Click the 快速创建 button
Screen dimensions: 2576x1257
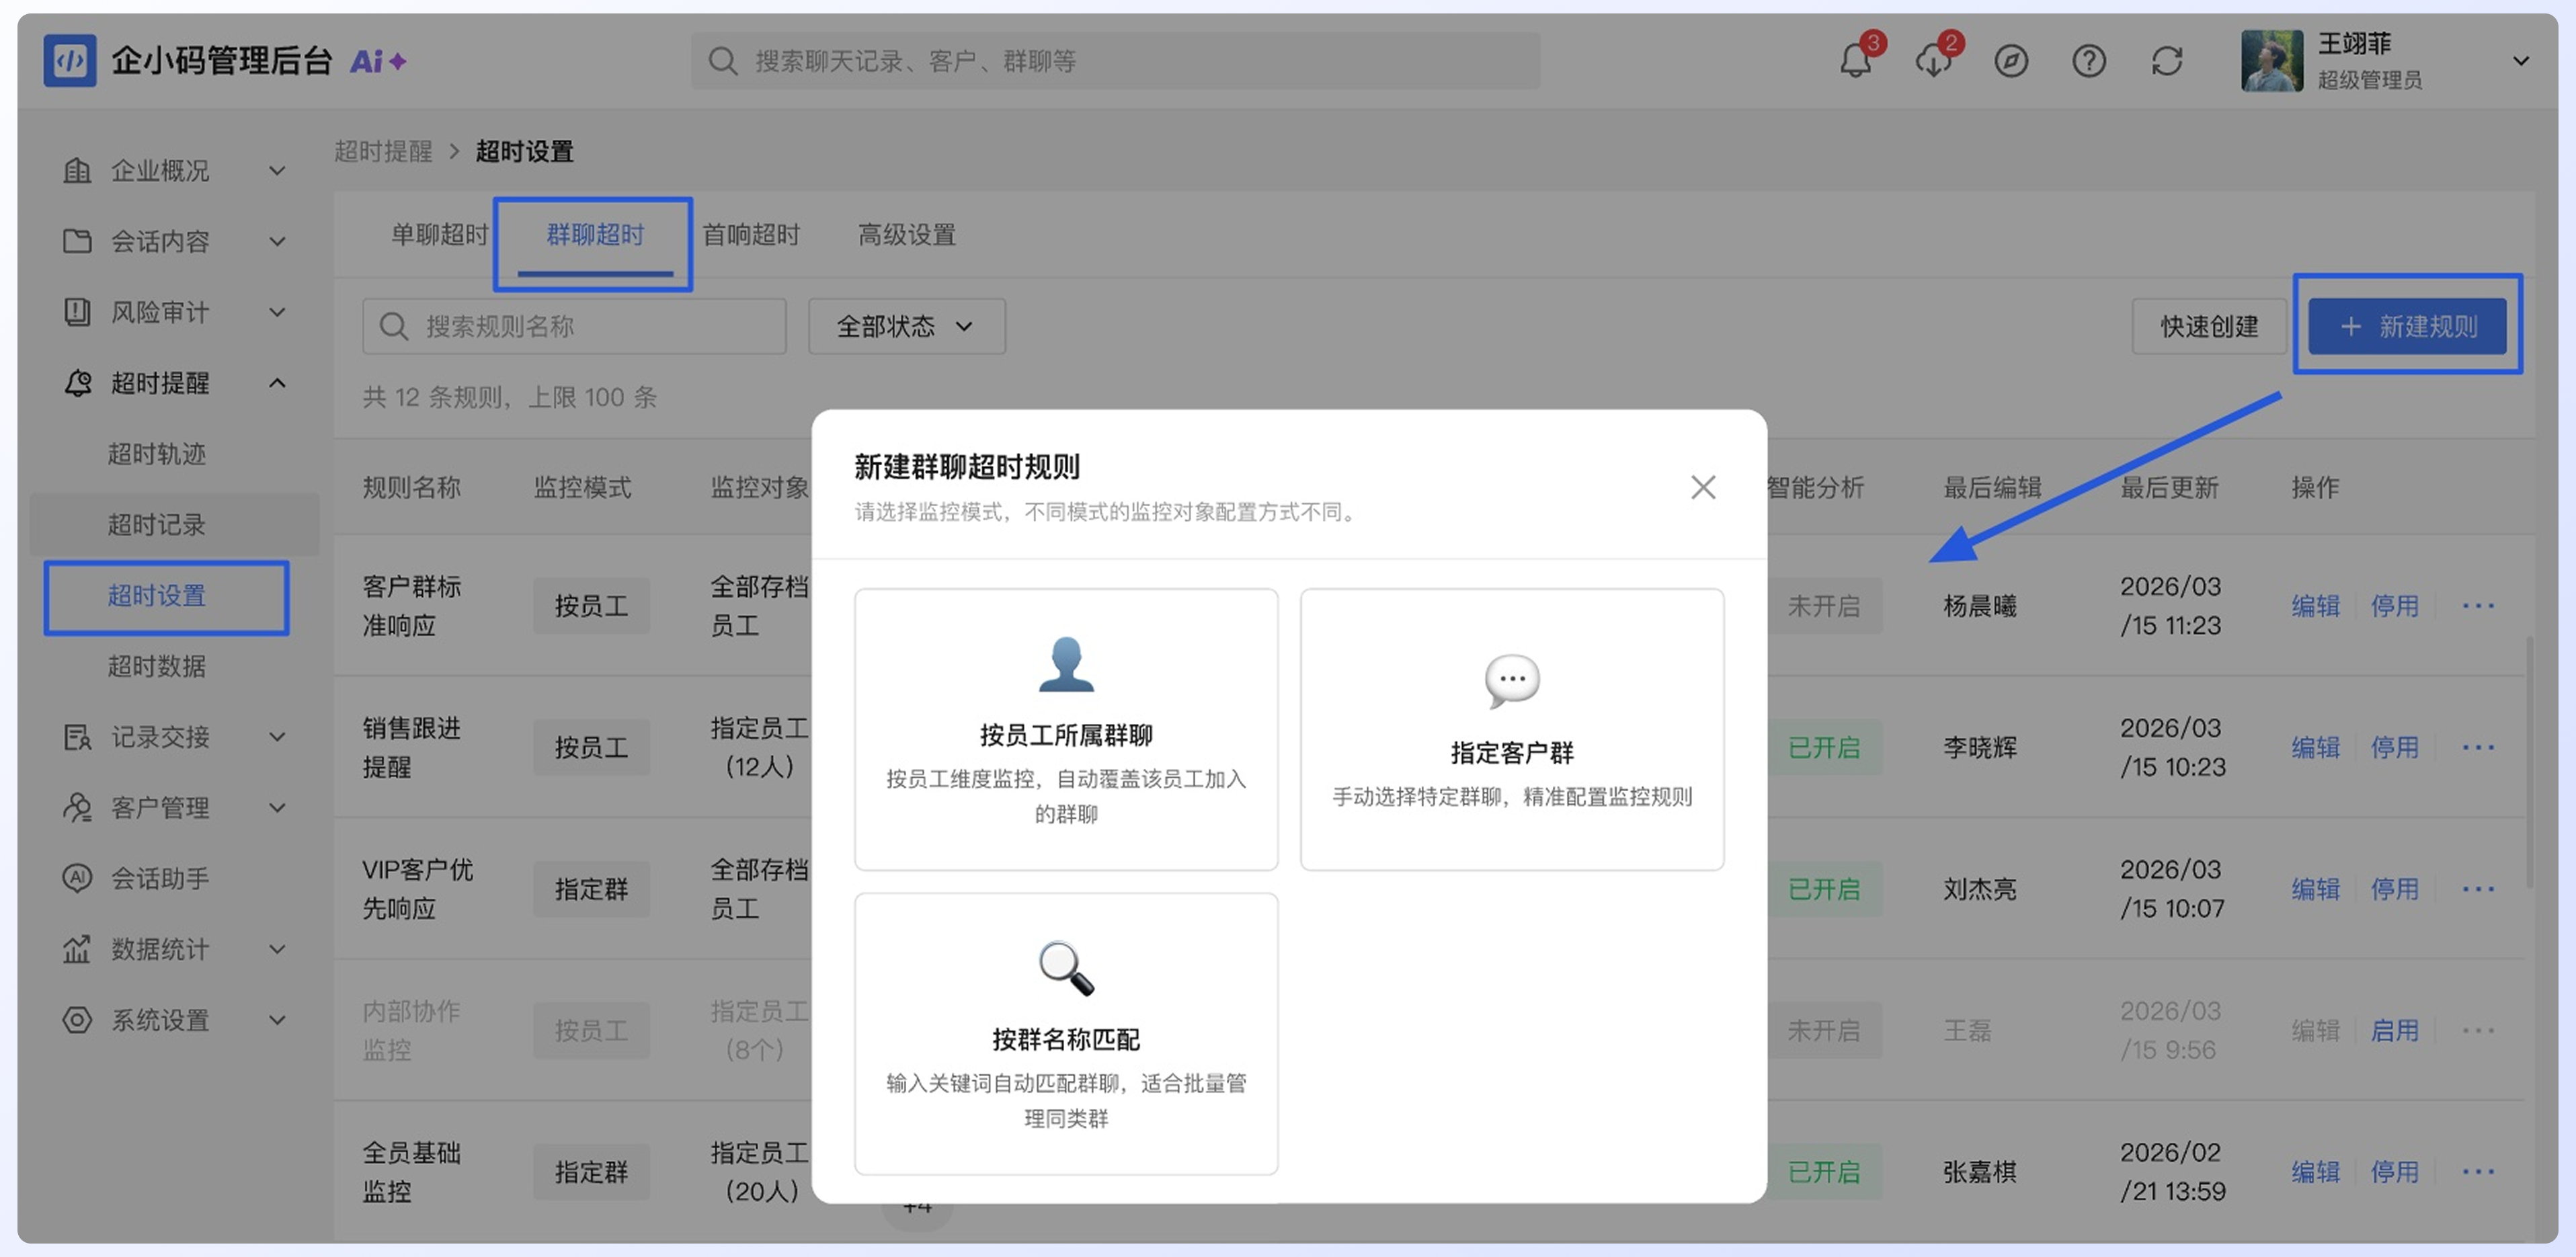tap(2209, 326)
